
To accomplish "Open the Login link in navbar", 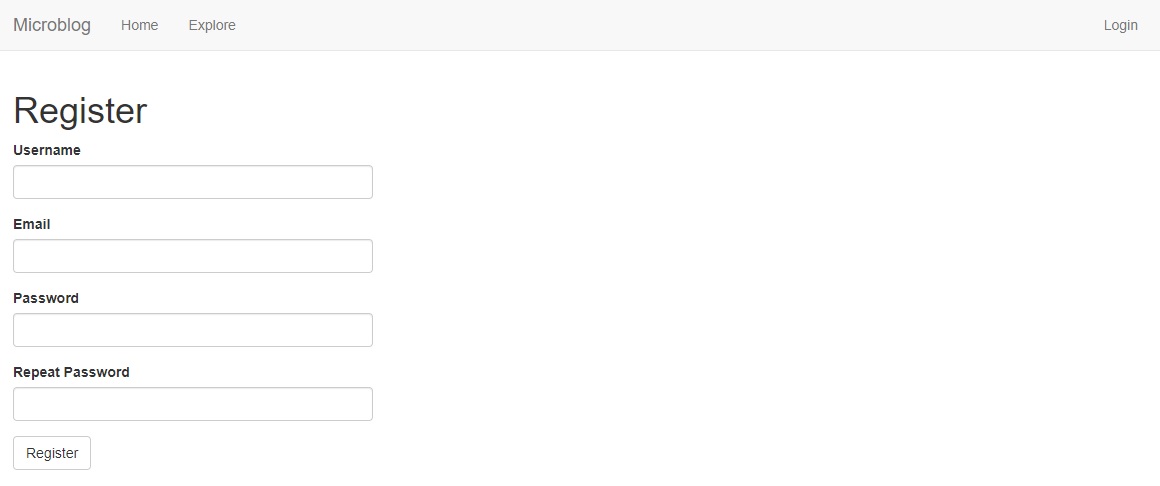I will click(x=1120, y=25).
